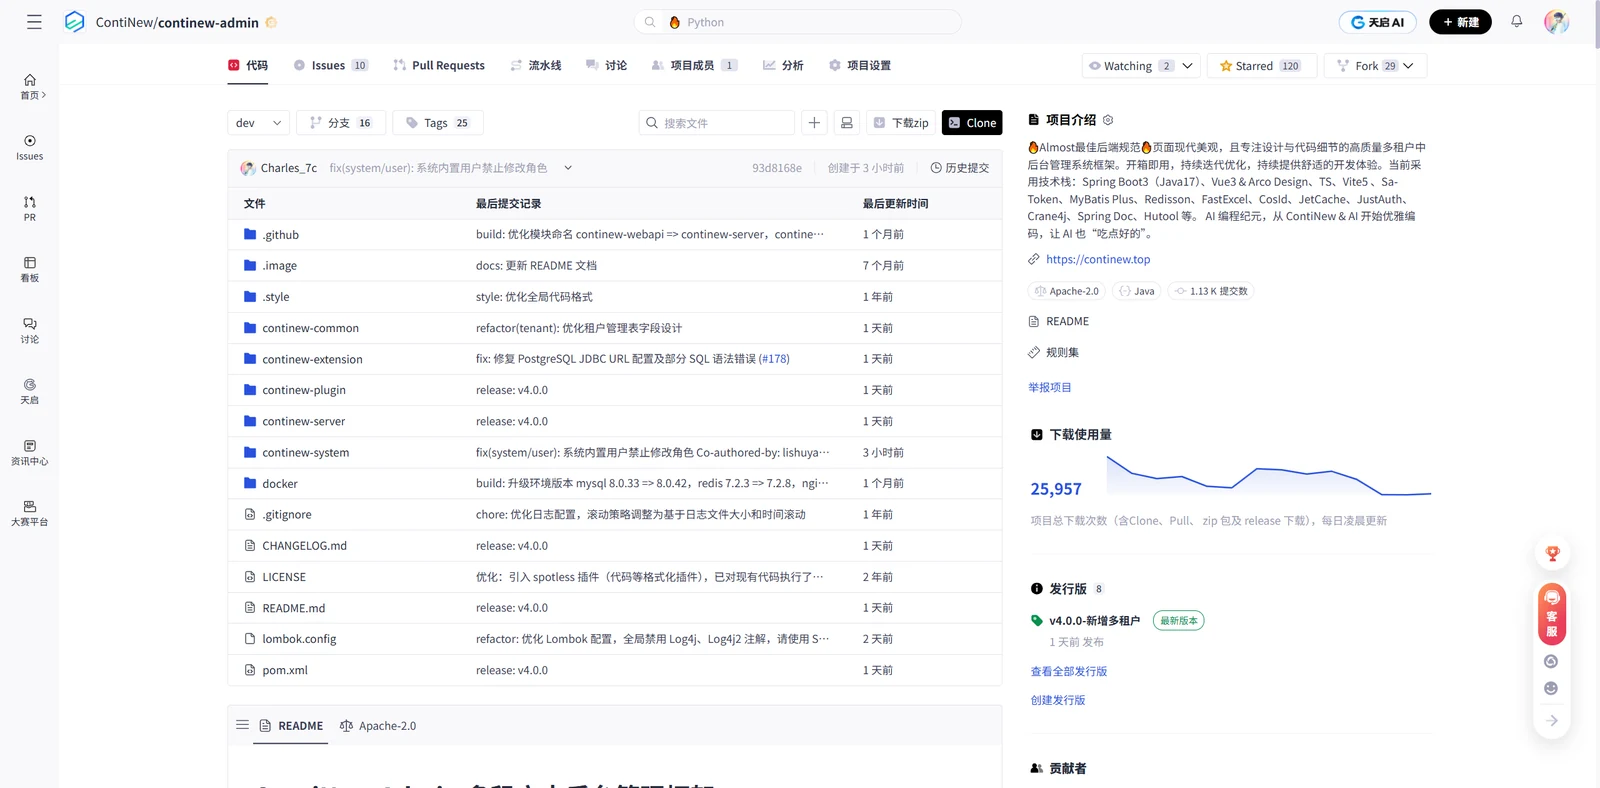Open 资讯中心 in the left sidebar
This screenshot has width=1600, height=788.
point(30,453)
